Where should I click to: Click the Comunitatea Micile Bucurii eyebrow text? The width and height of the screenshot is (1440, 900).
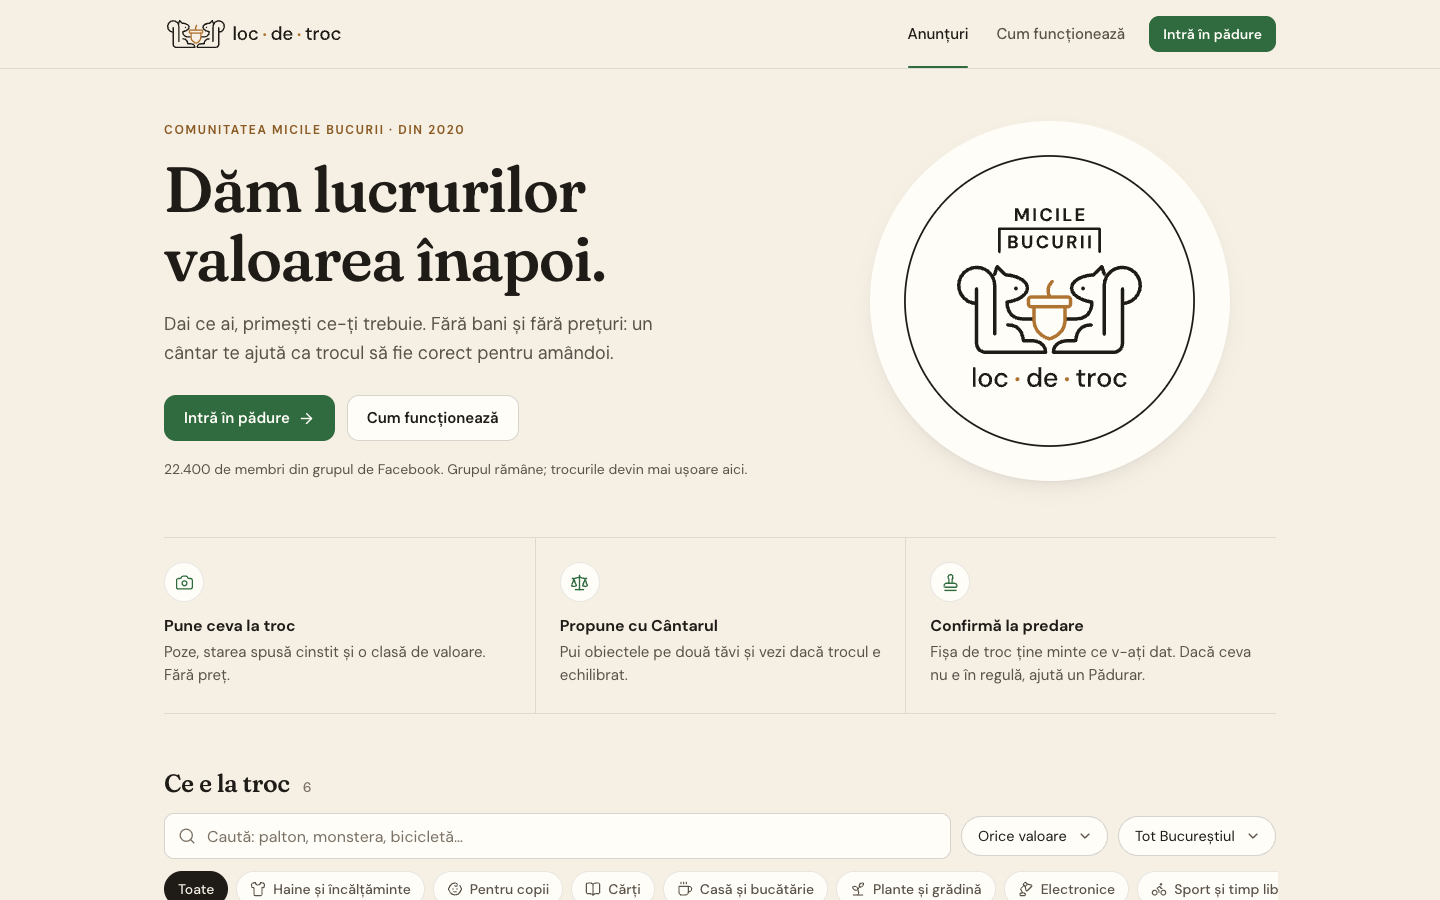point(314,130)
